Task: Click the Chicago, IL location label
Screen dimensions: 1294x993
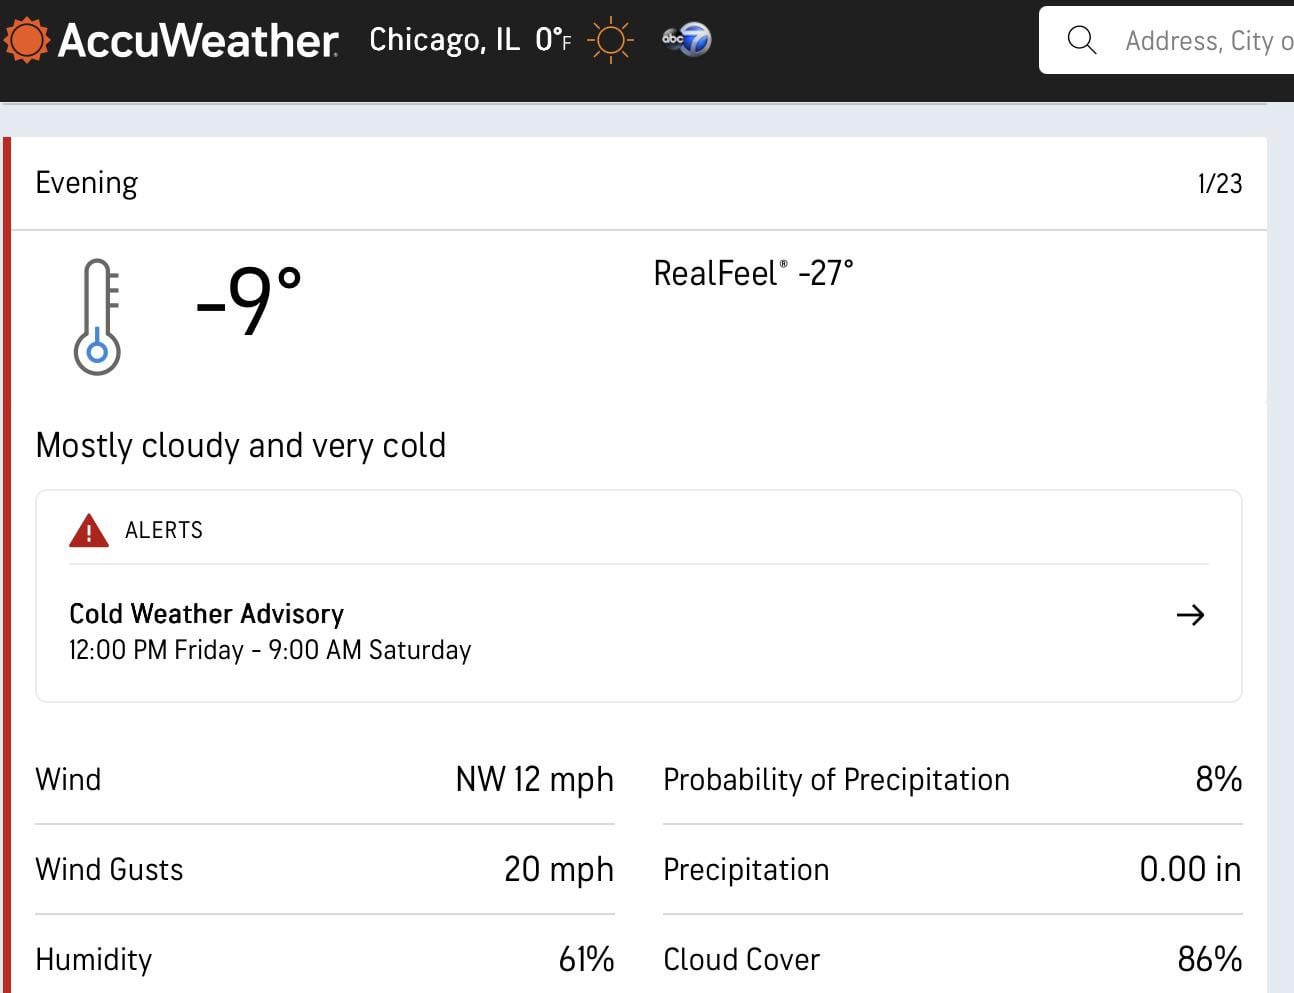Action: click(x=444, y=40)
